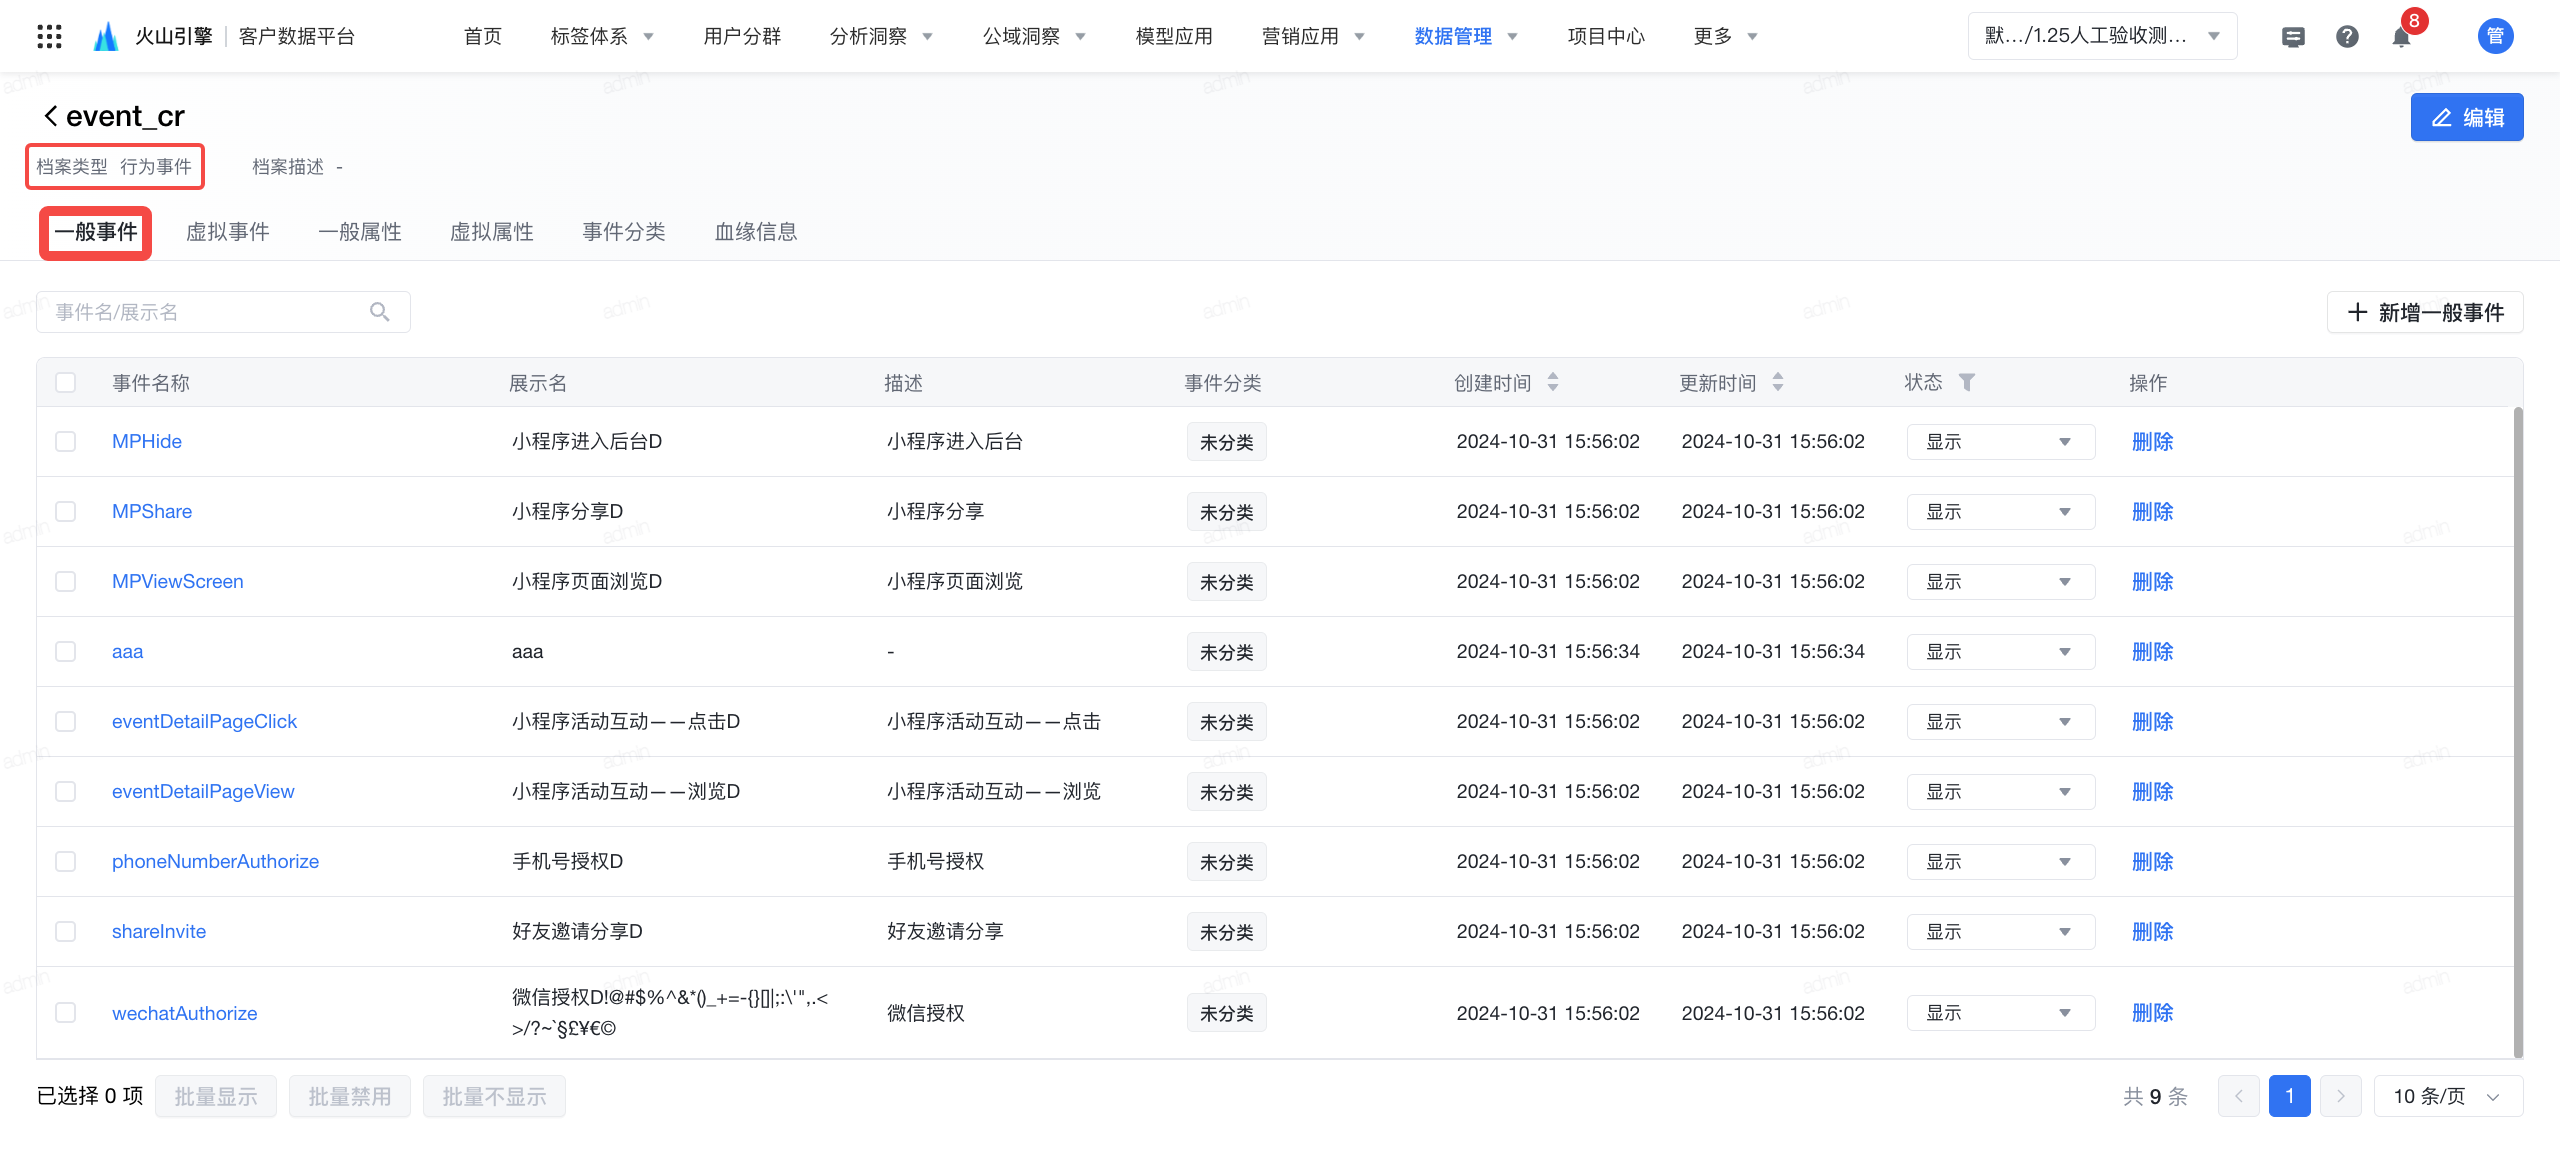Image resolution: width=2560 pixels, height=1156 pixels.
Task: Go to previous page arrow
Action: click(2239, 1096)
